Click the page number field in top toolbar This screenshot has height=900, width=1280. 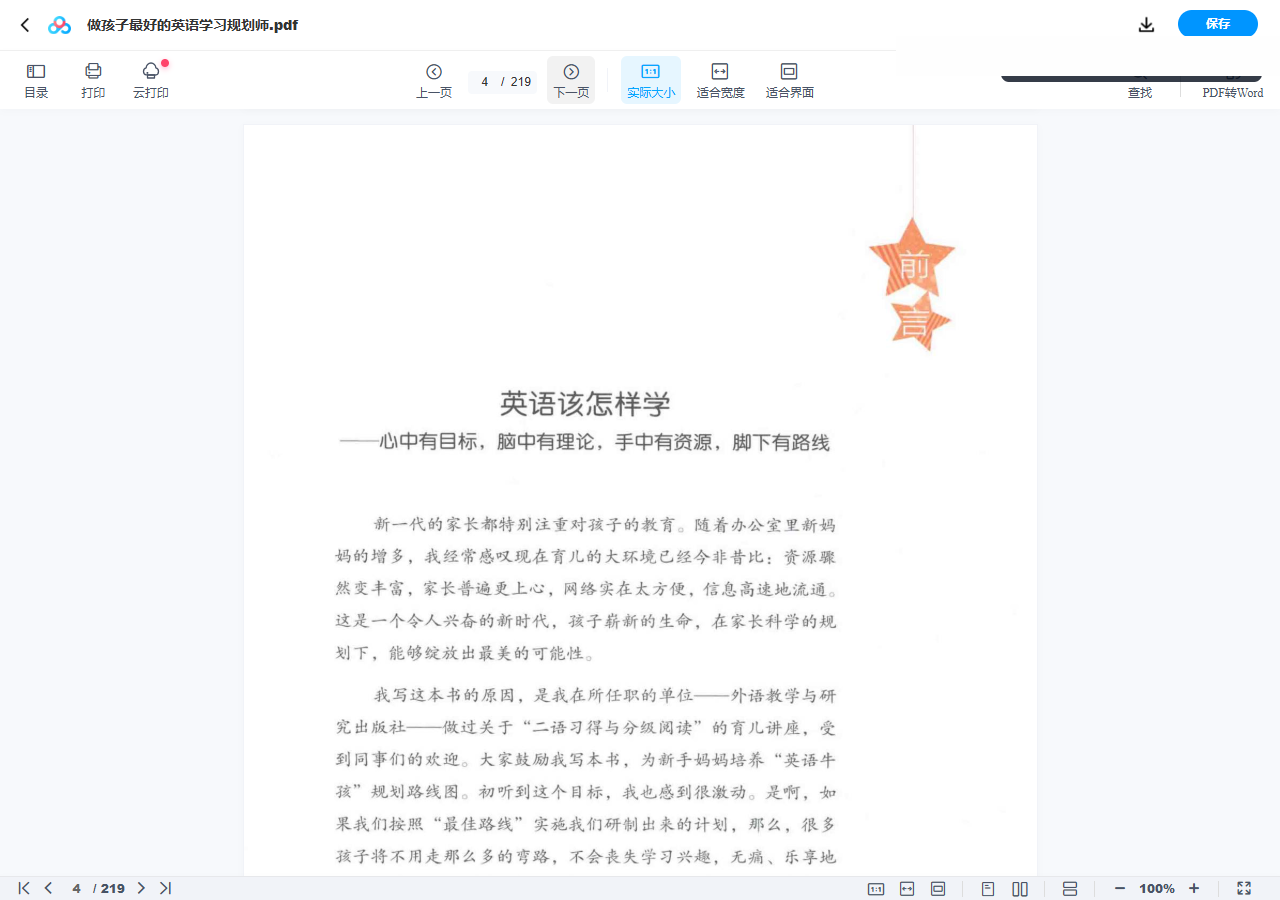pyautogui.click(x=485, y=82)
